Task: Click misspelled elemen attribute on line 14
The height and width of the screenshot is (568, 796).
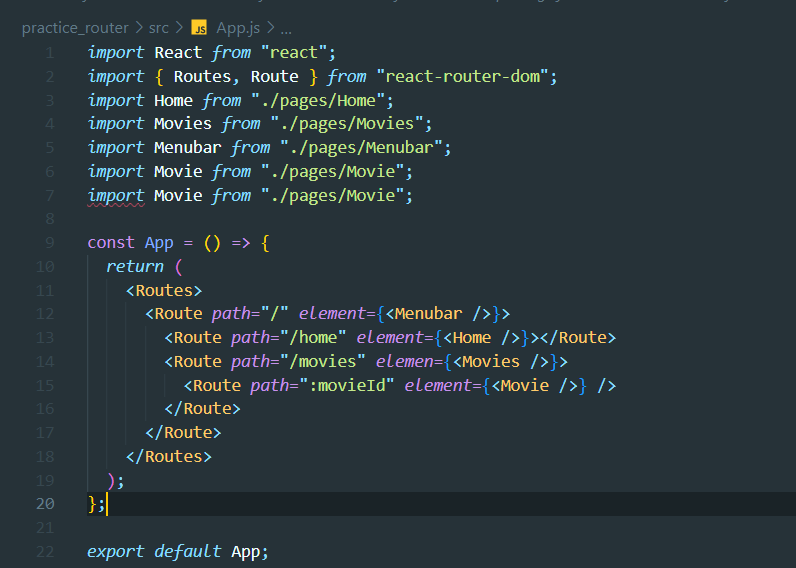Action: click(x=405, y=361)
